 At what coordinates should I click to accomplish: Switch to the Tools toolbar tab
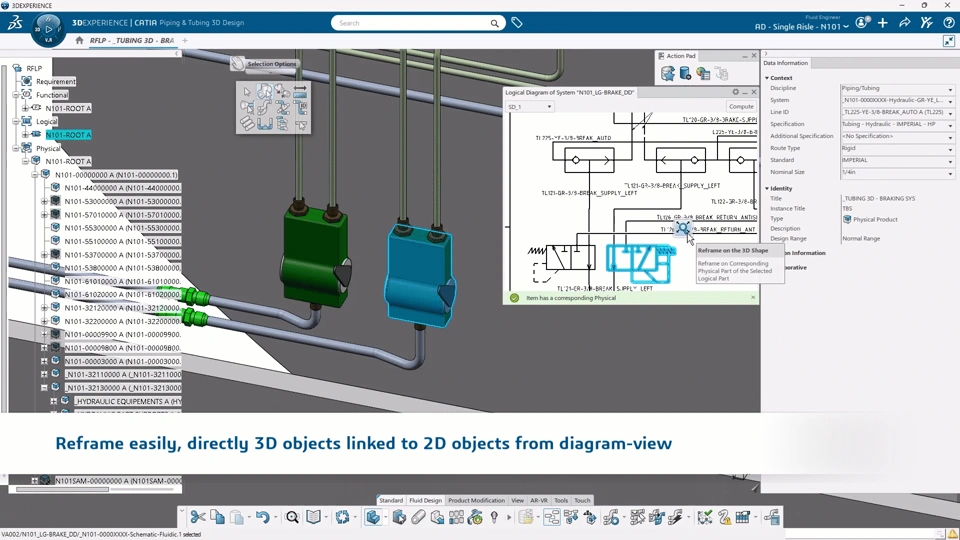[561, 500]
